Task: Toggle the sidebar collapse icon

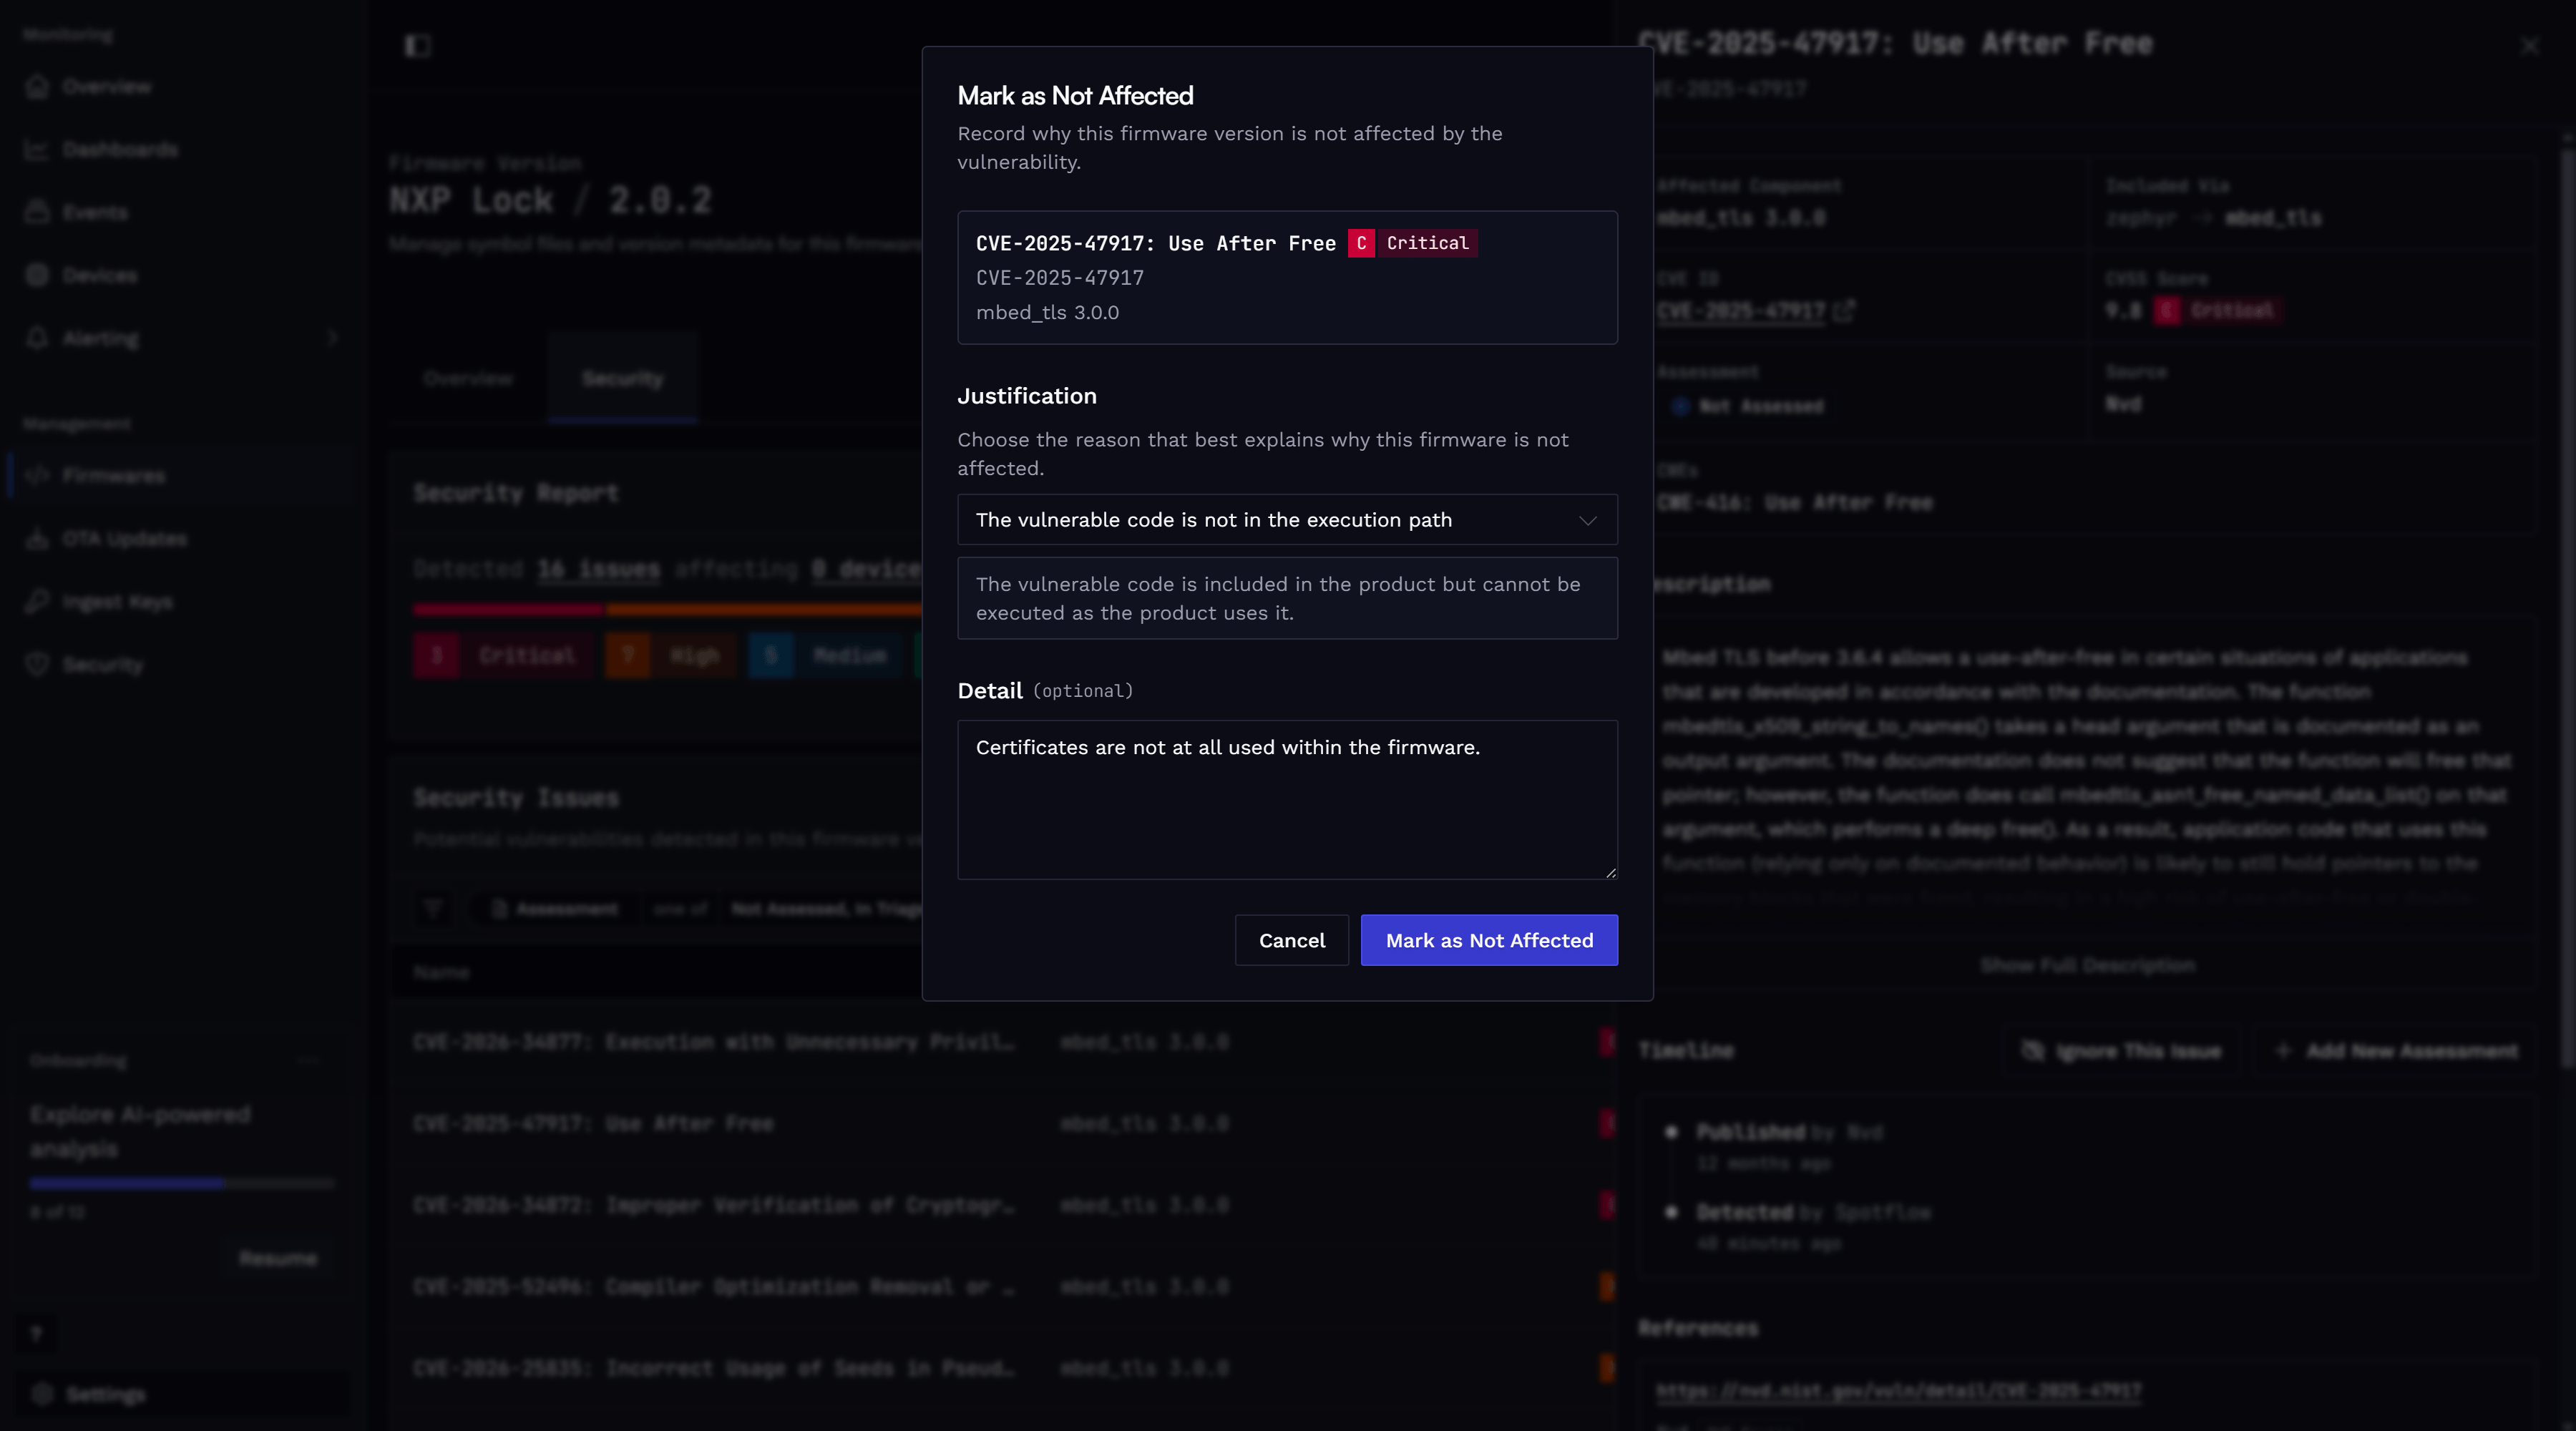Action: tap(417, 46)
